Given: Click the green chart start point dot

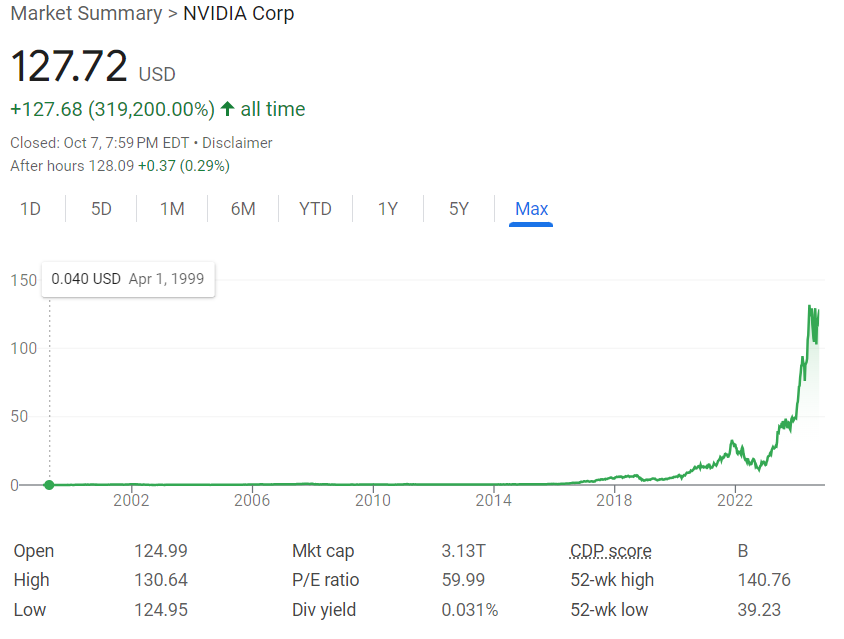Looking at the screenshot, I should (49, 485).
